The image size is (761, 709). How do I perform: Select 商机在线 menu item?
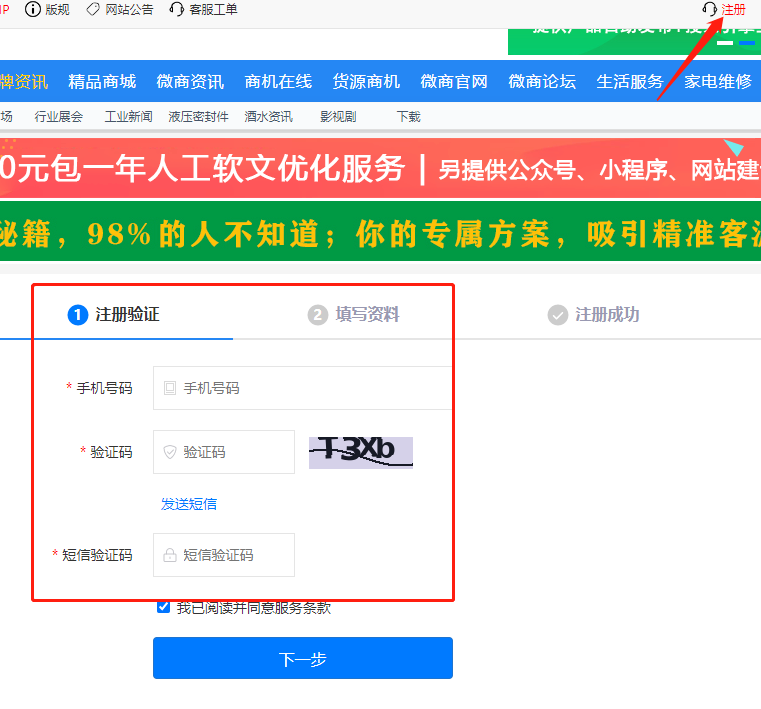[x=278, y=82]
